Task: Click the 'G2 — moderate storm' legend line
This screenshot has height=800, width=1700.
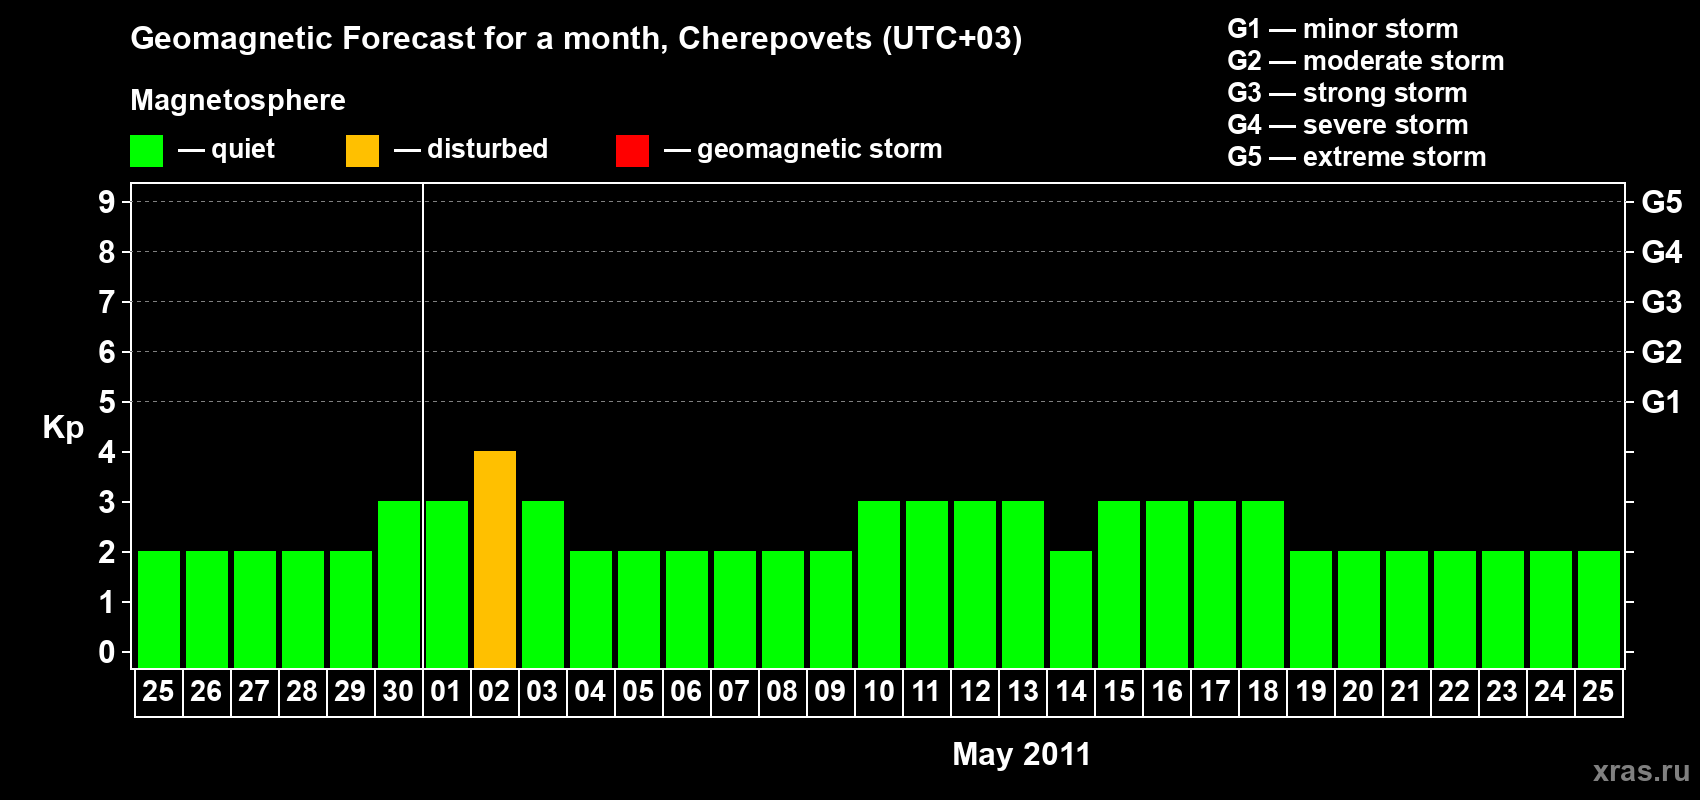Action: coord(1366,61)
